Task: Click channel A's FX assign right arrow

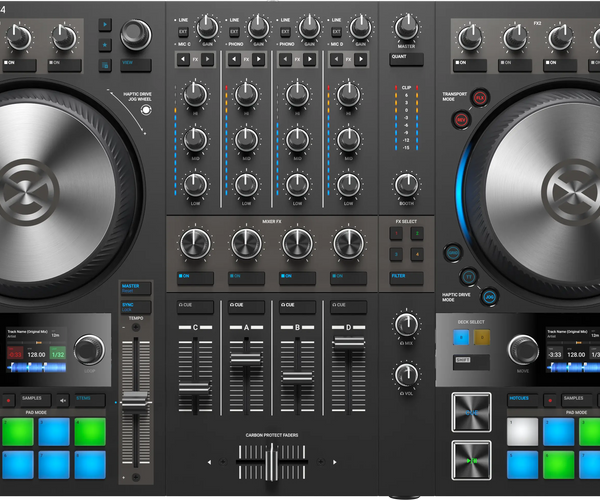Action: pyautogui.click(x=259, y=59)
